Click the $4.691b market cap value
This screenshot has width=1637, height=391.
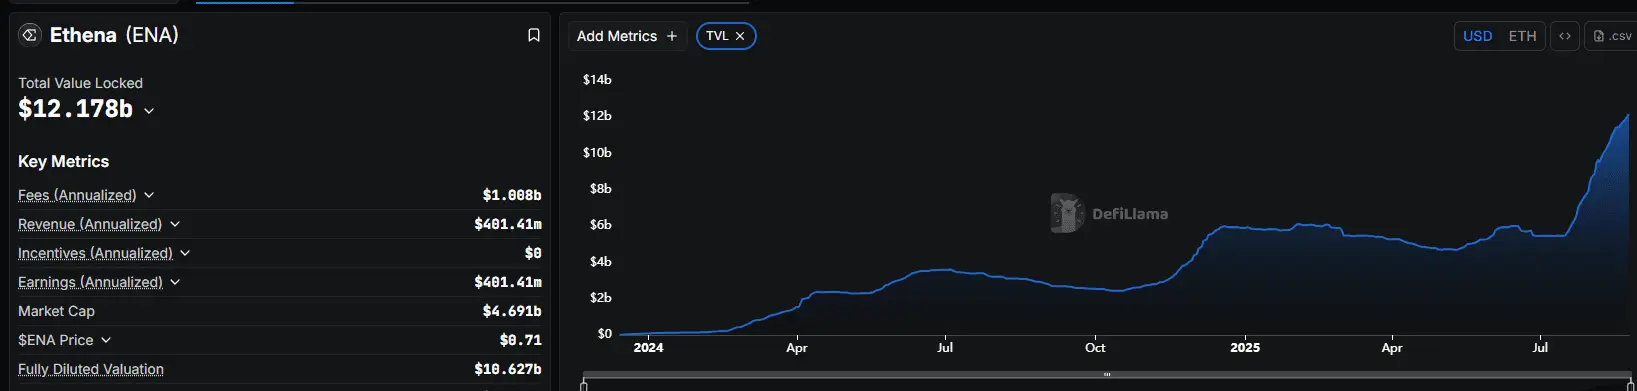tap(512, 311)
